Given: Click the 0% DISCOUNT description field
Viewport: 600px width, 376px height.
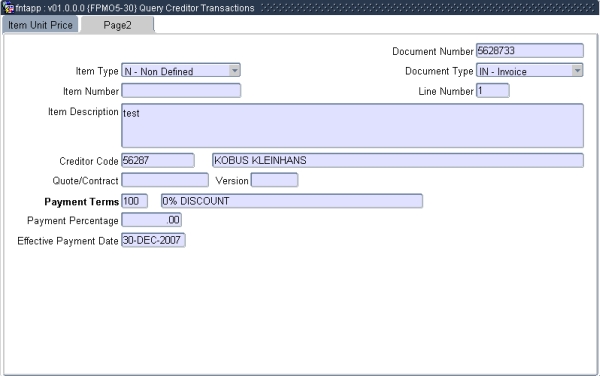Looking at the screenshot, I should click(292, 201).
